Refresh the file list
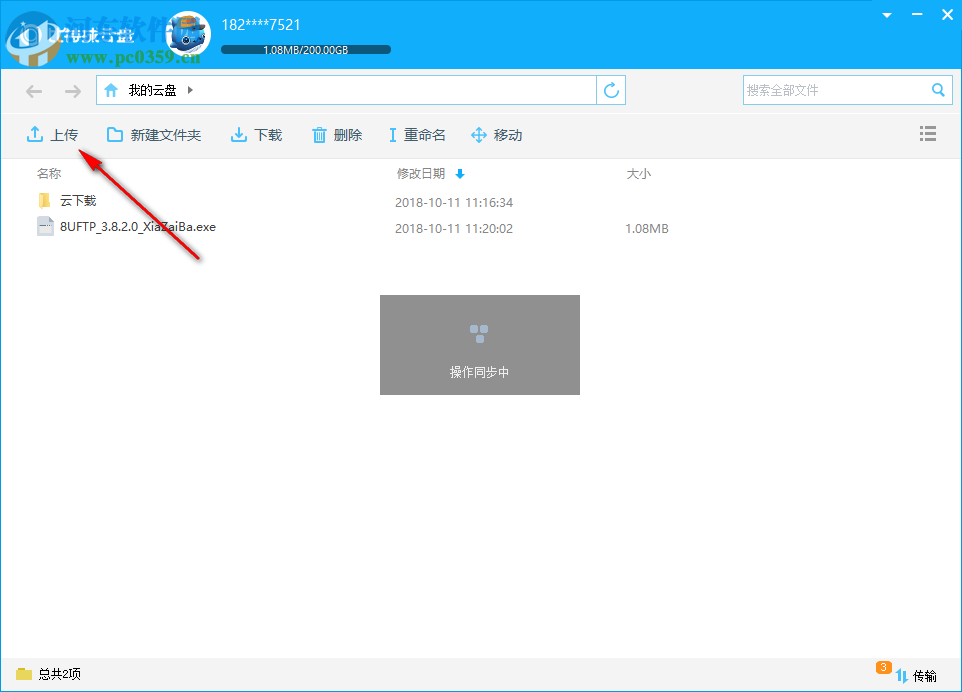The height and width of the screenshot is (692, 962). point(611,90)
